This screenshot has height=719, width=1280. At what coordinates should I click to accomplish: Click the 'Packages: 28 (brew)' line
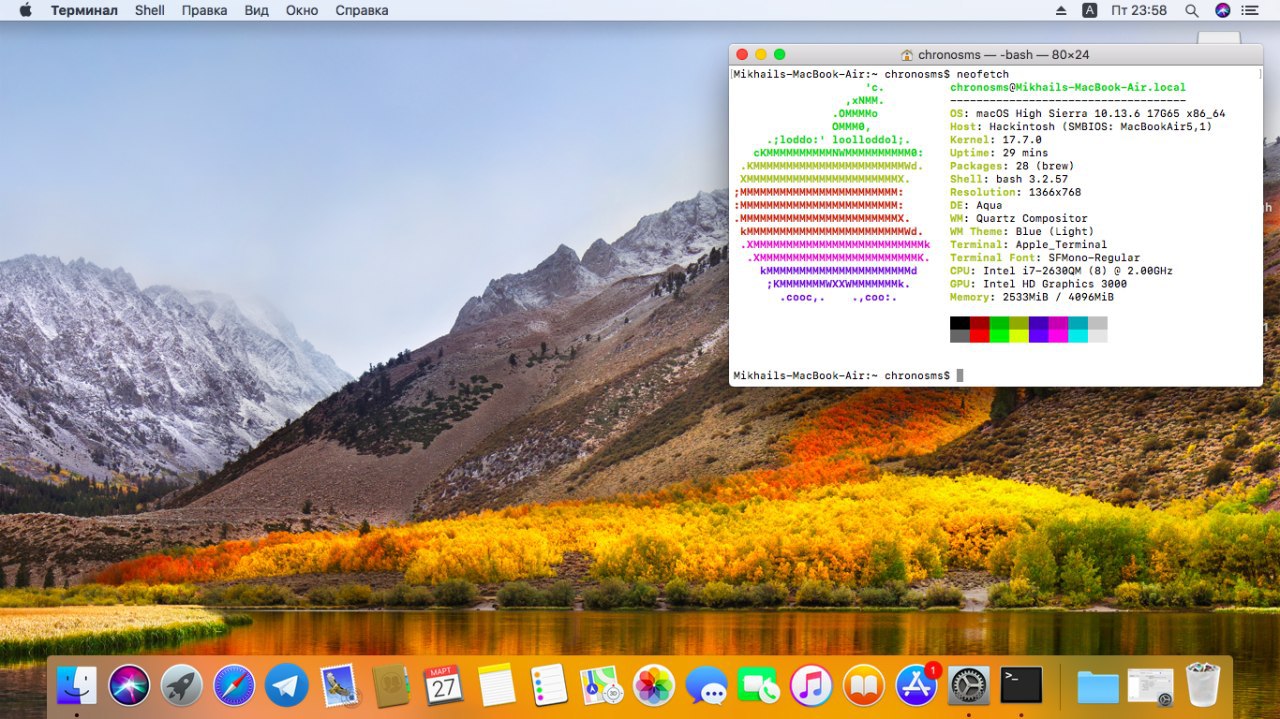[1012, 166]
